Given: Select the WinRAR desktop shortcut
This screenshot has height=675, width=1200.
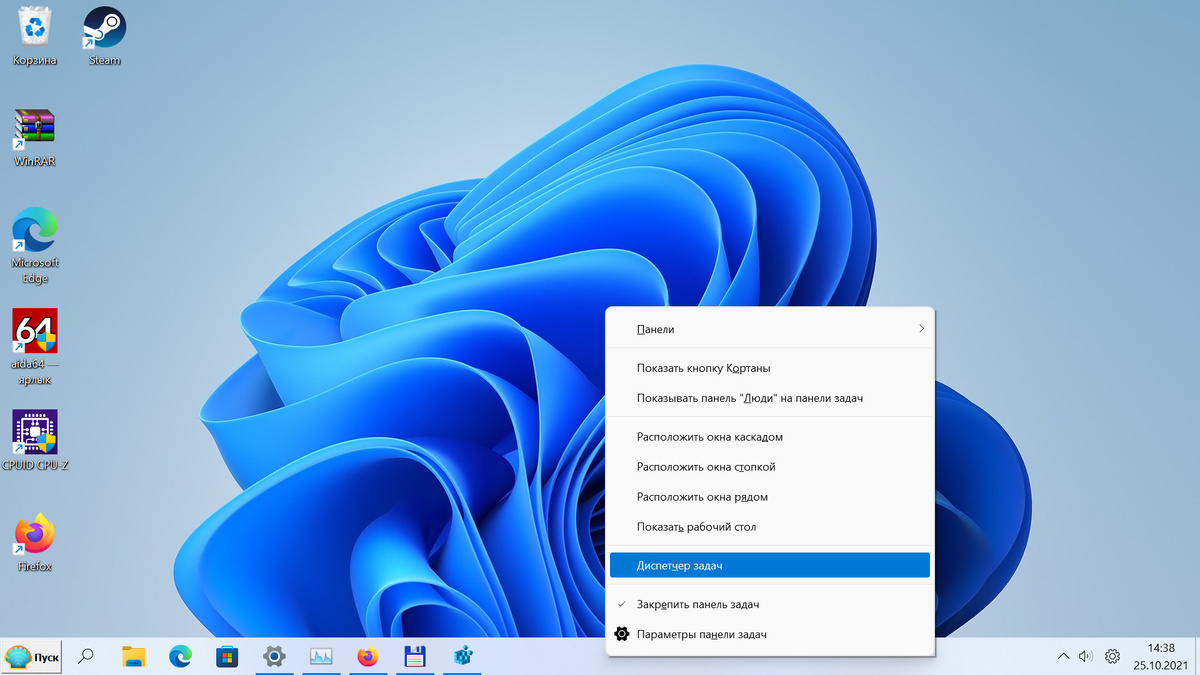Looking at the screenshot, I should 35,137.
